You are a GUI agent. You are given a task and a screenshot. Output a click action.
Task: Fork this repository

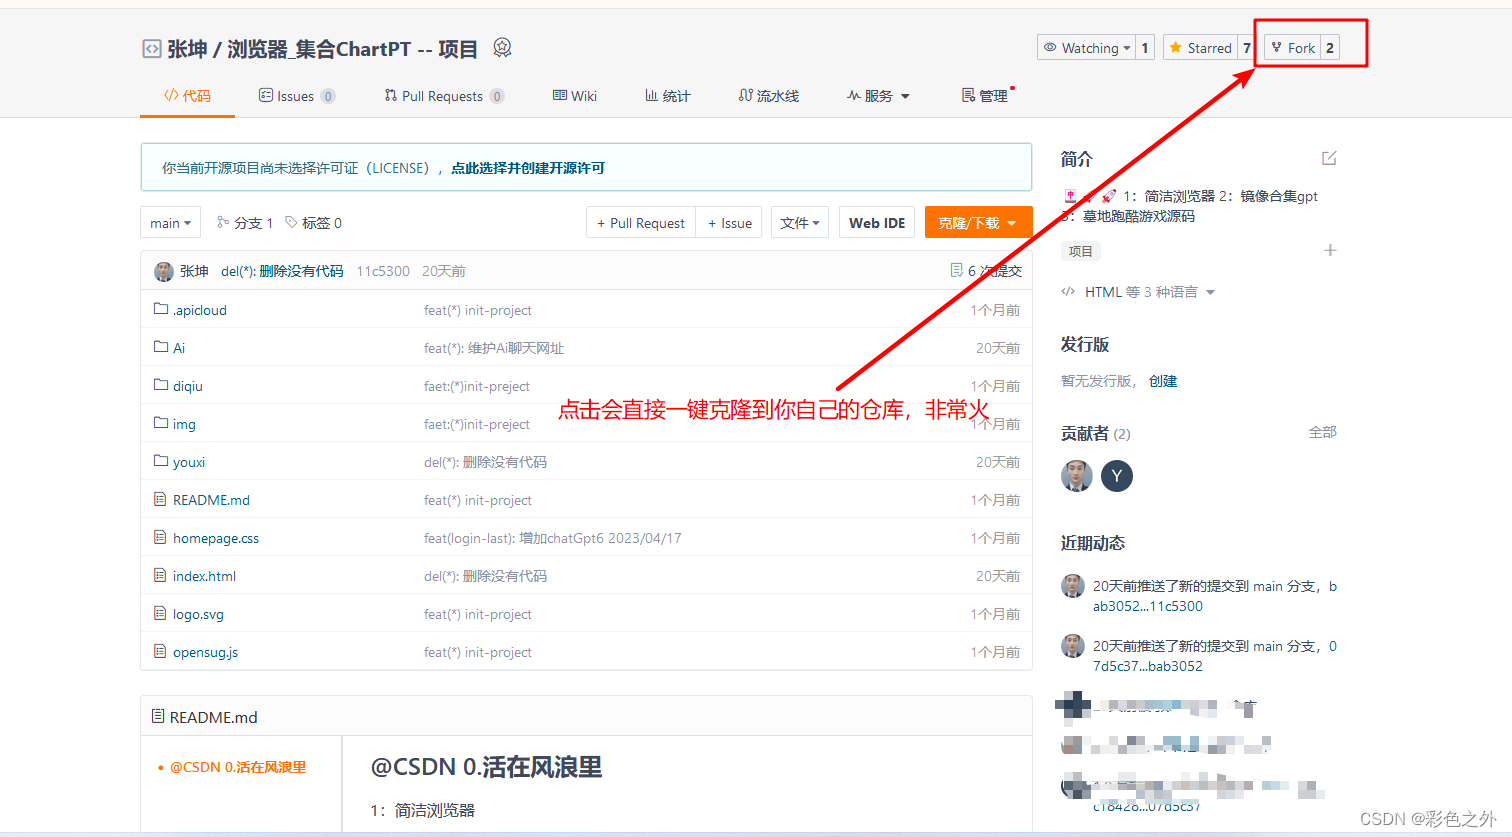tap(1292, 48)
